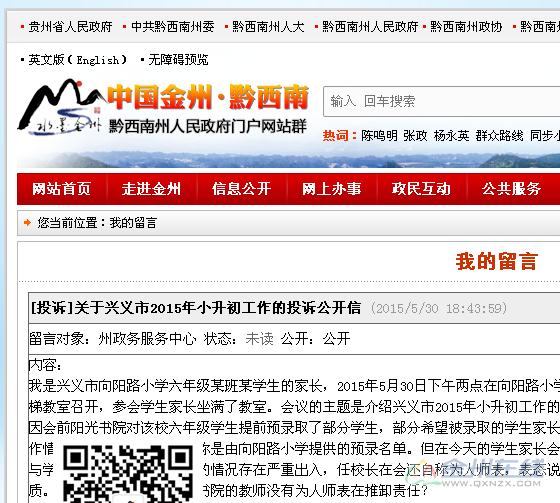Click the 未读 status text

click(260, 339)
